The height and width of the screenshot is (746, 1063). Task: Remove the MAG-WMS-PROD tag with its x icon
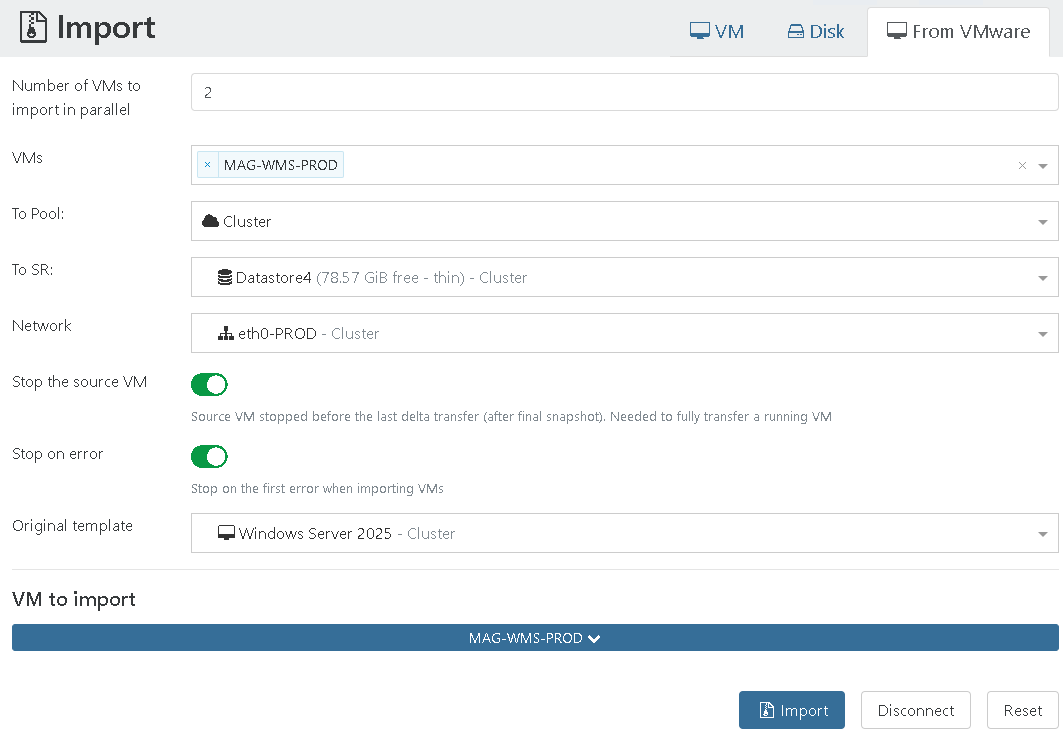tap(207, 165)
